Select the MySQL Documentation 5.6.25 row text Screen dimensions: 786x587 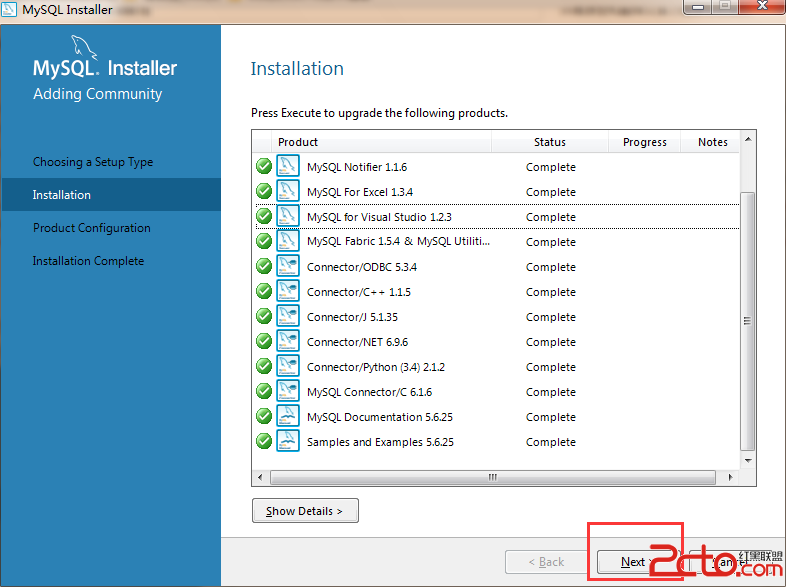point(380,417)
